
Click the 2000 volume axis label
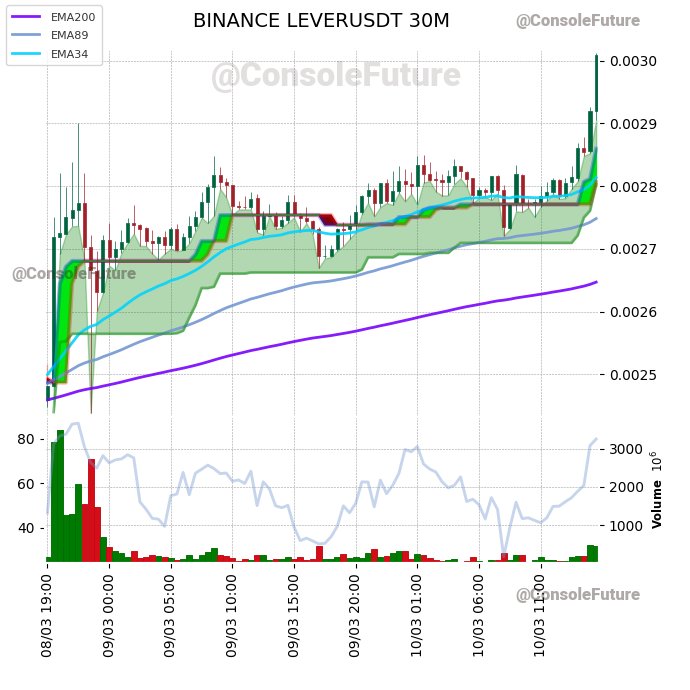coord(626,488)
